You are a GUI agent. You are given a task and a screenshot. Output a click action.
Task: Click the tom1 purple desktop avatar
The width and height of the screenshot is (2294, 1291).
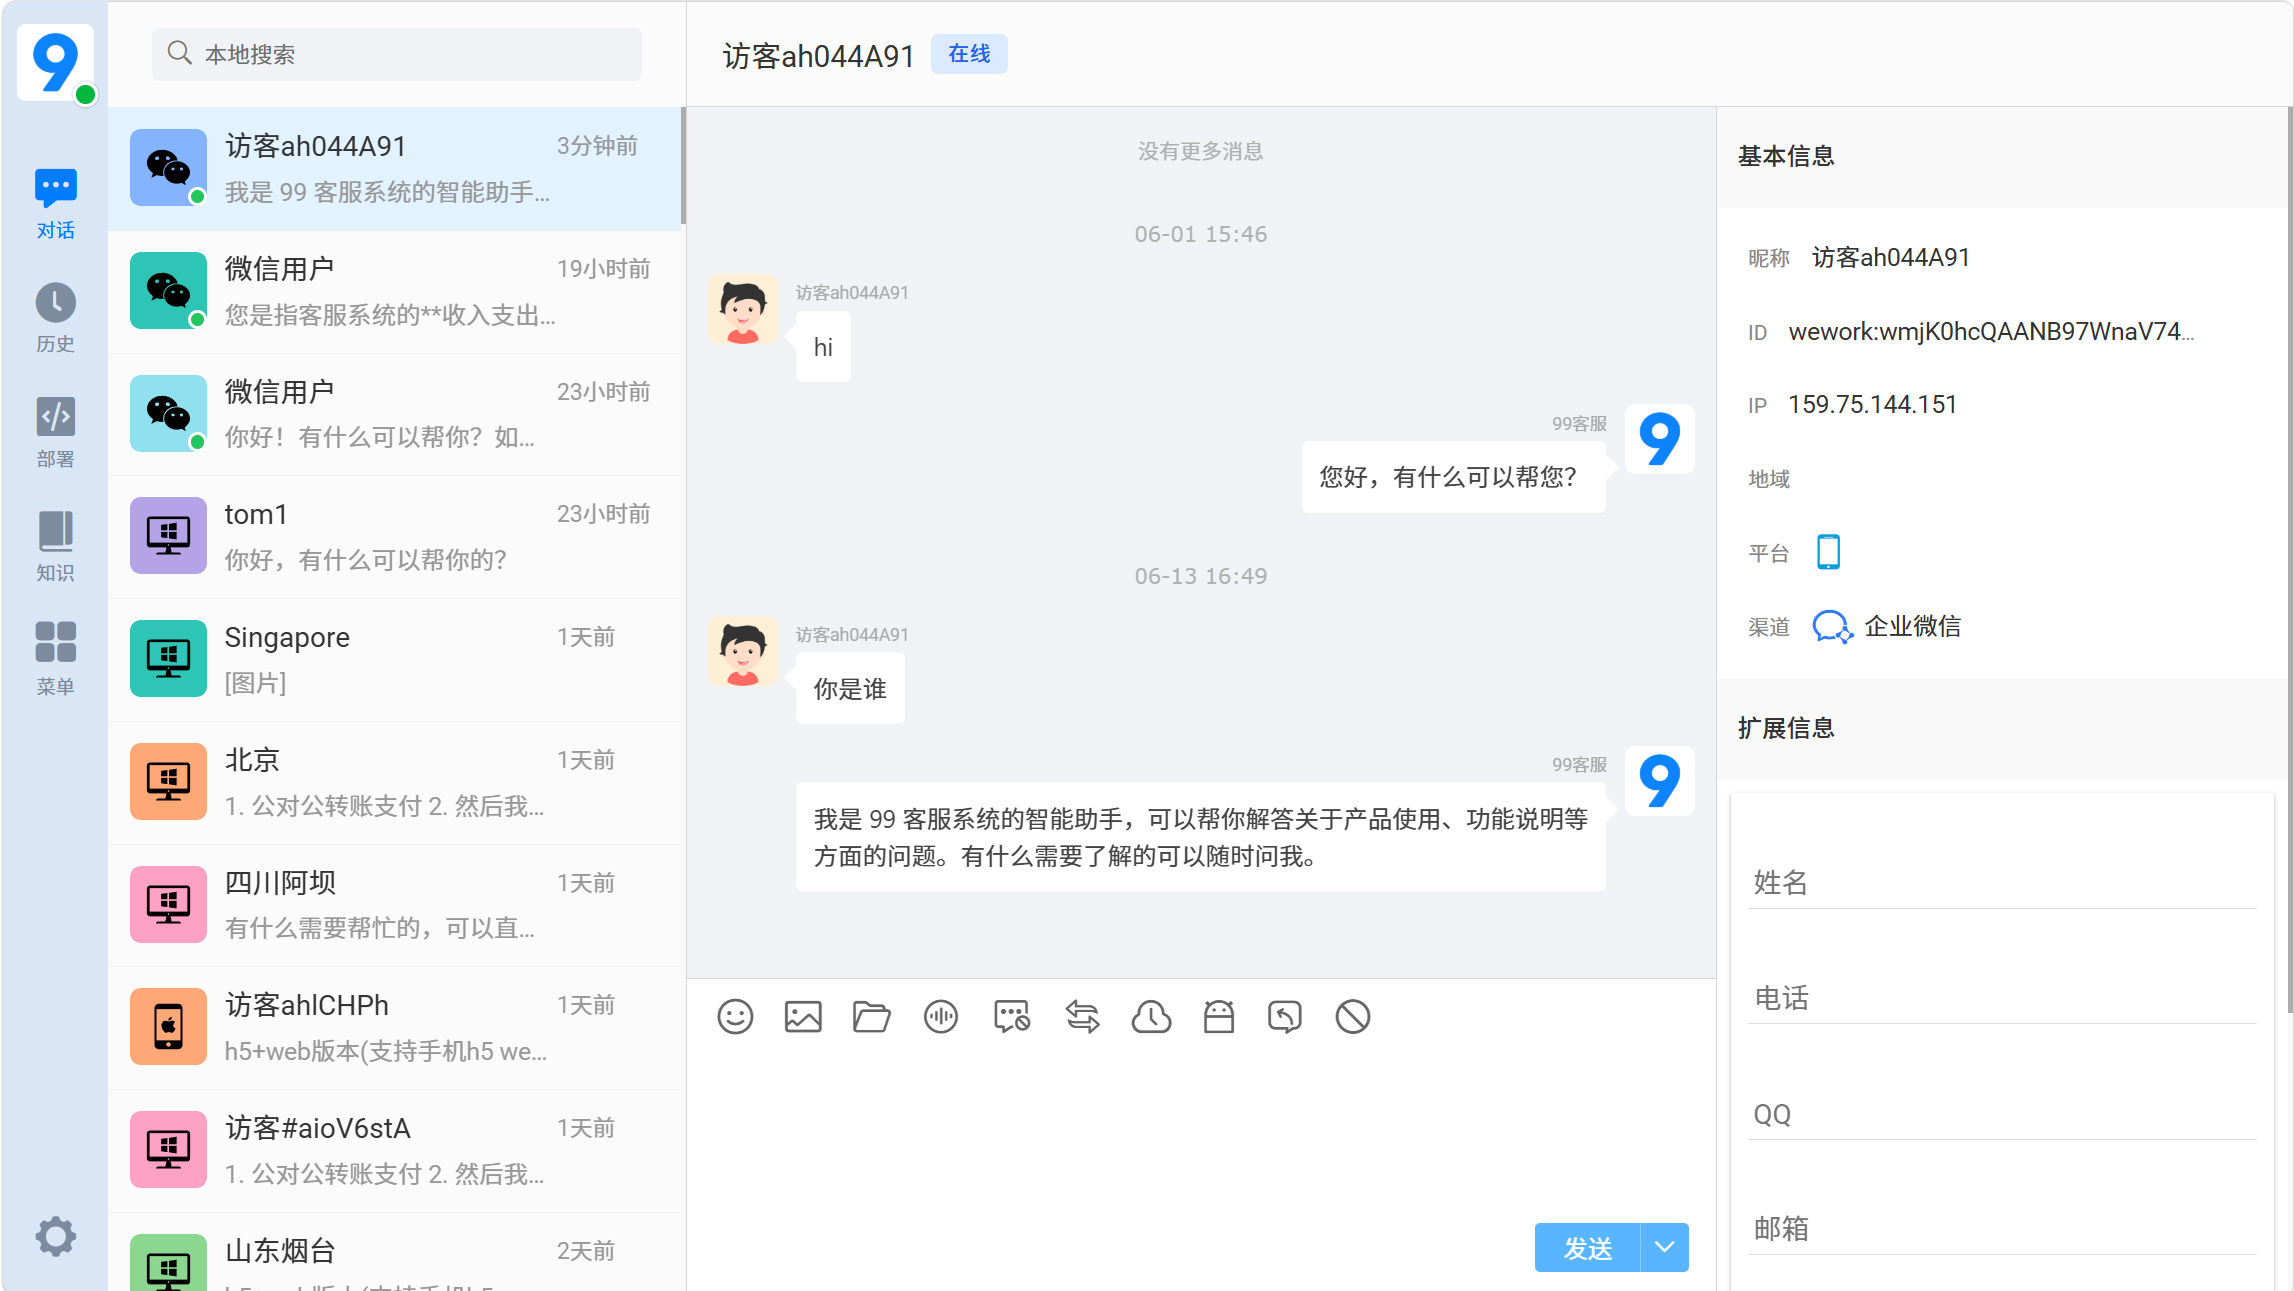(x=168, y=535)
